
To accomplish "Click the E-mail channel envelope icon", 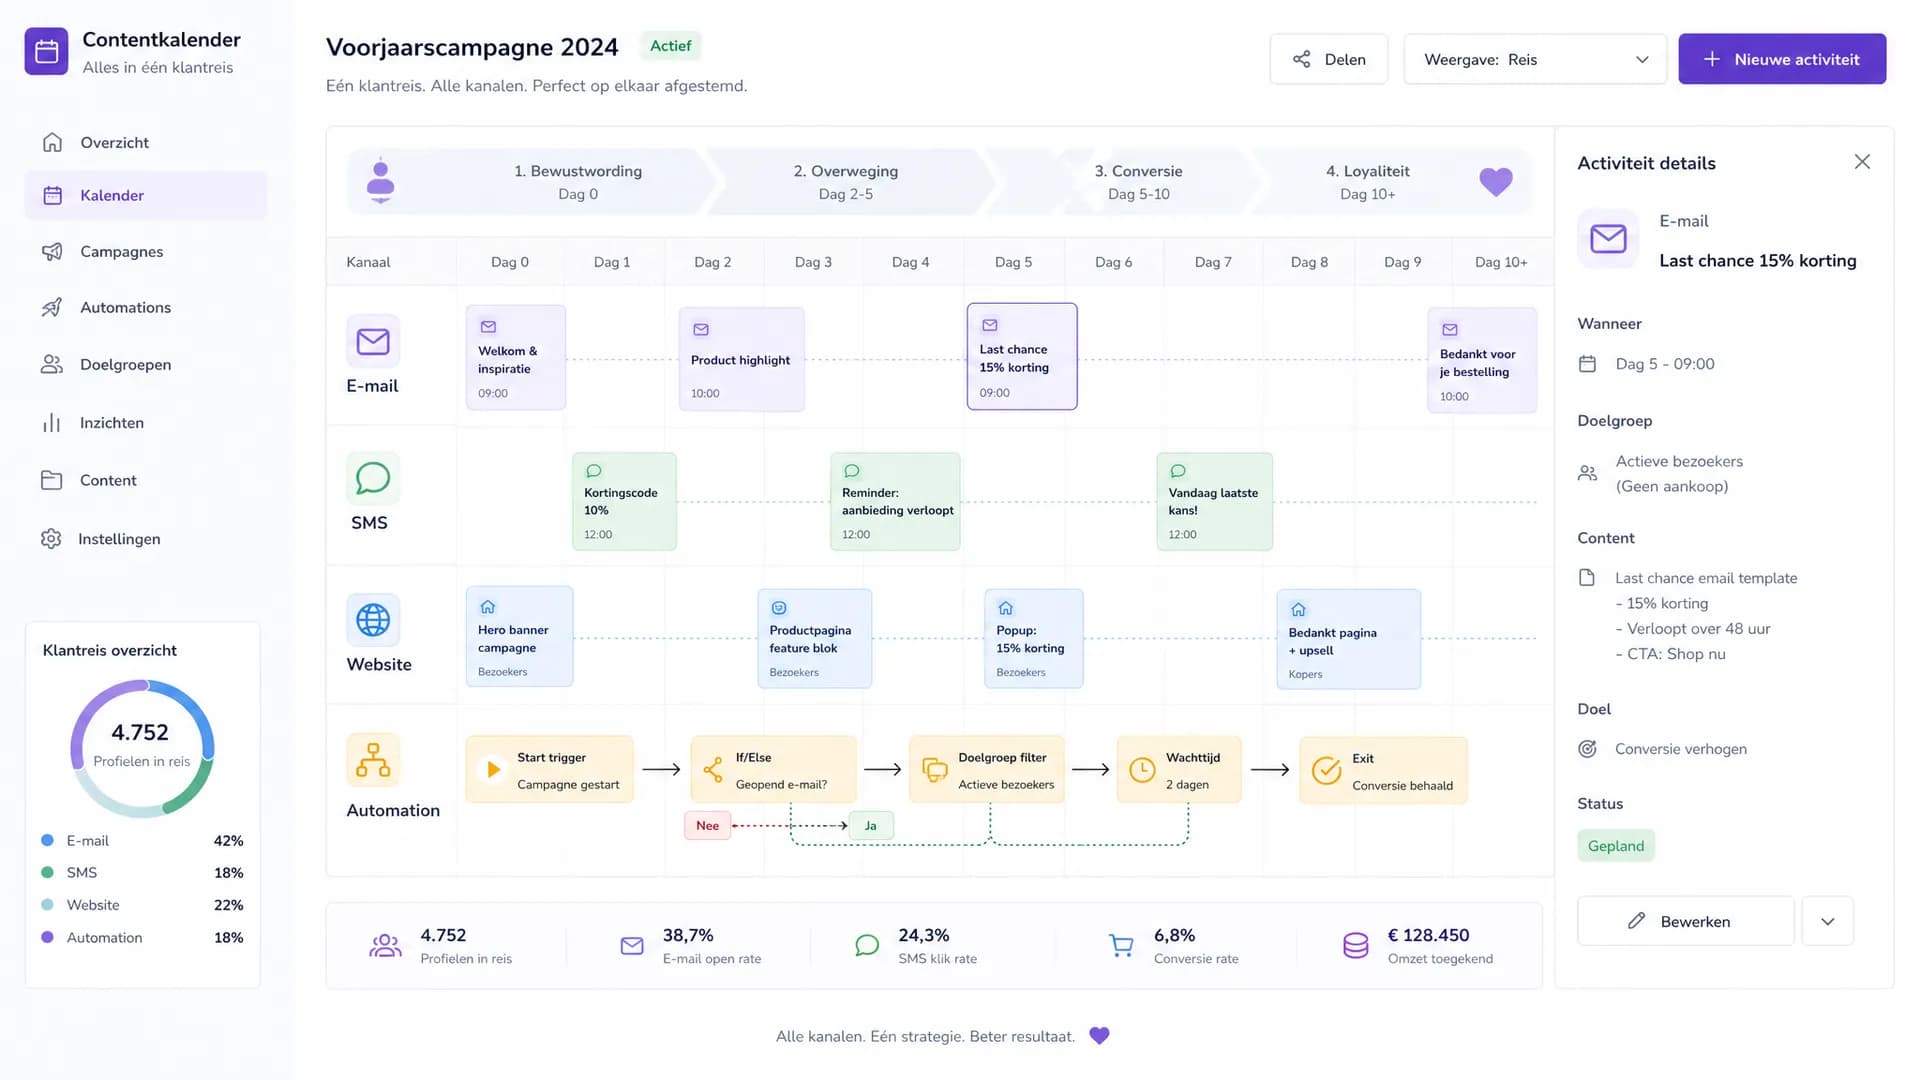I will [373, 342].
